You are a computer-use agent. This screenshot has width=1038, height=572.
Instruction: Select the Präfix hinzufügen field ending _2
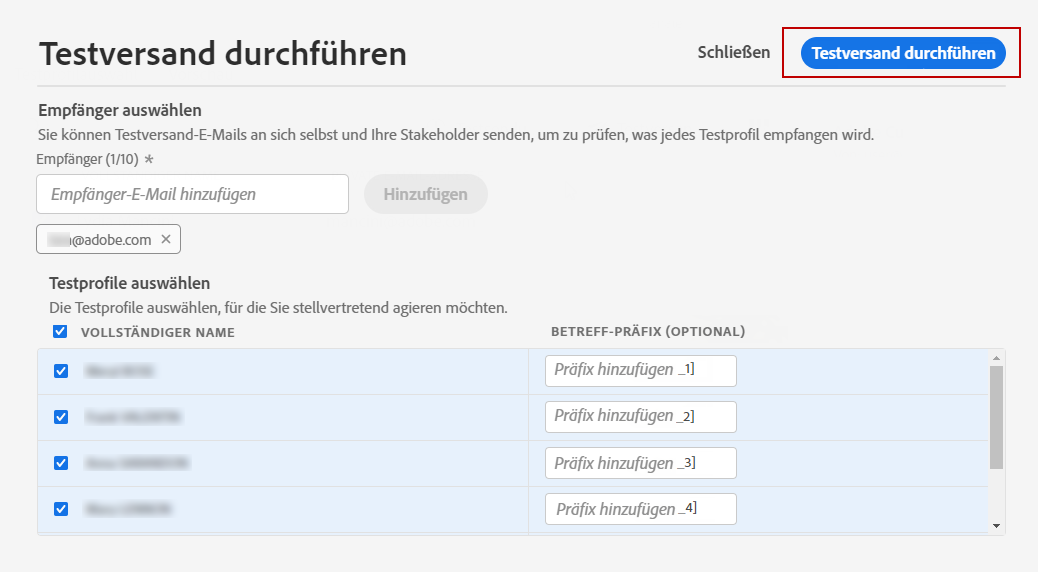tap(640, 416)
